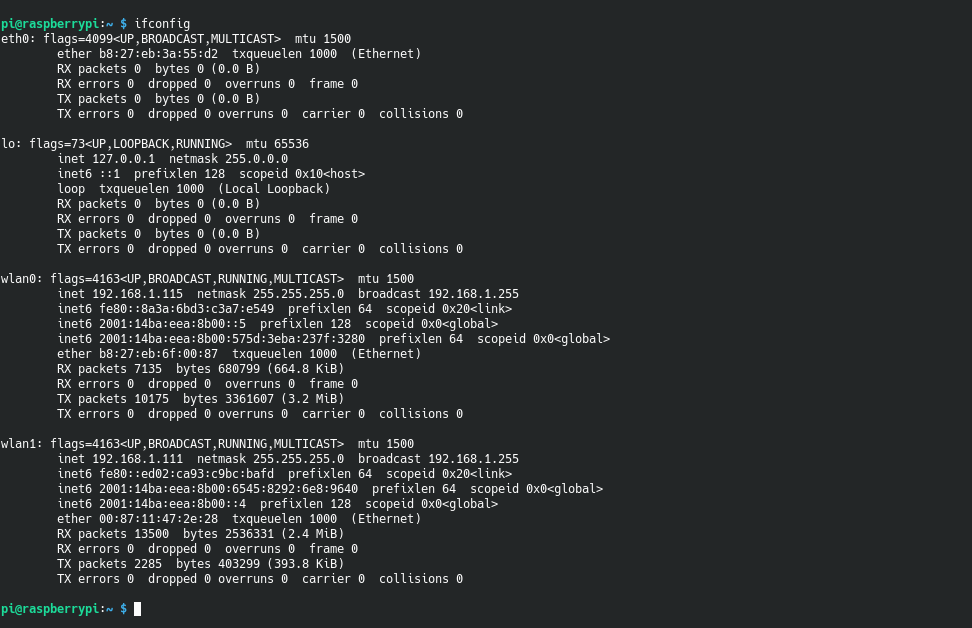Click wlan1 IP address 192.168.1.111
This screenshot has height=628, width=972.
pyautogui.click(x=138, y=459)
